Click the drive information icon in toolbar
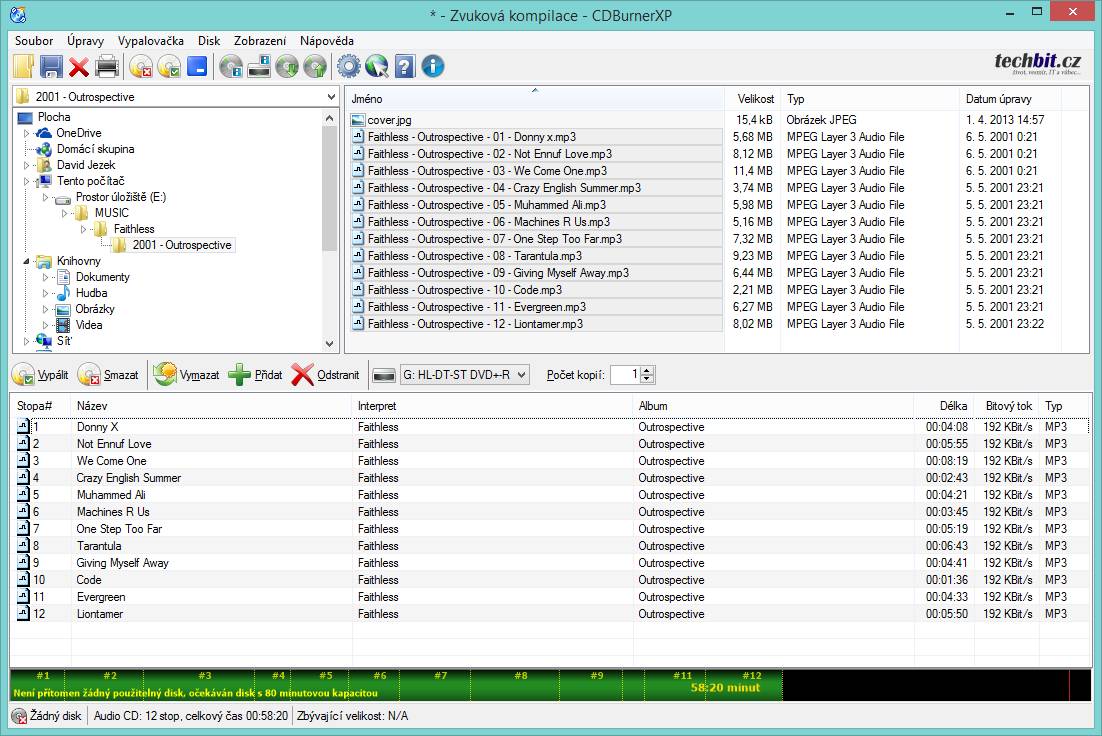 point(259,67)
